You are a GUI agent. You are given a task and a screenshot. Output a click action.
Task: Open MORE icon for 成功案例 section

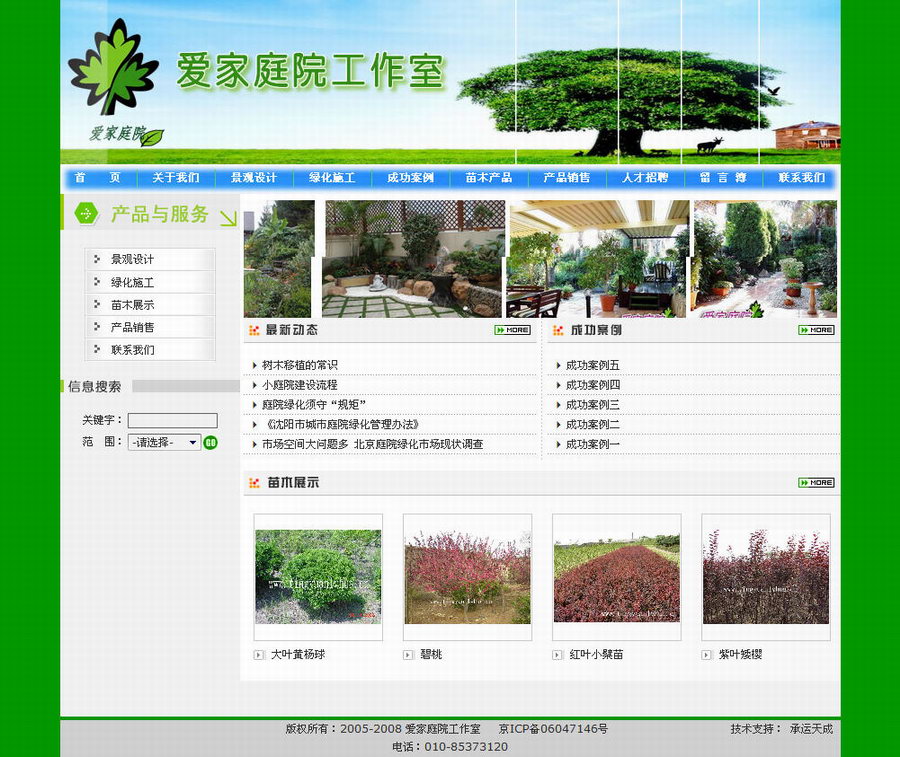coord(816,330)
